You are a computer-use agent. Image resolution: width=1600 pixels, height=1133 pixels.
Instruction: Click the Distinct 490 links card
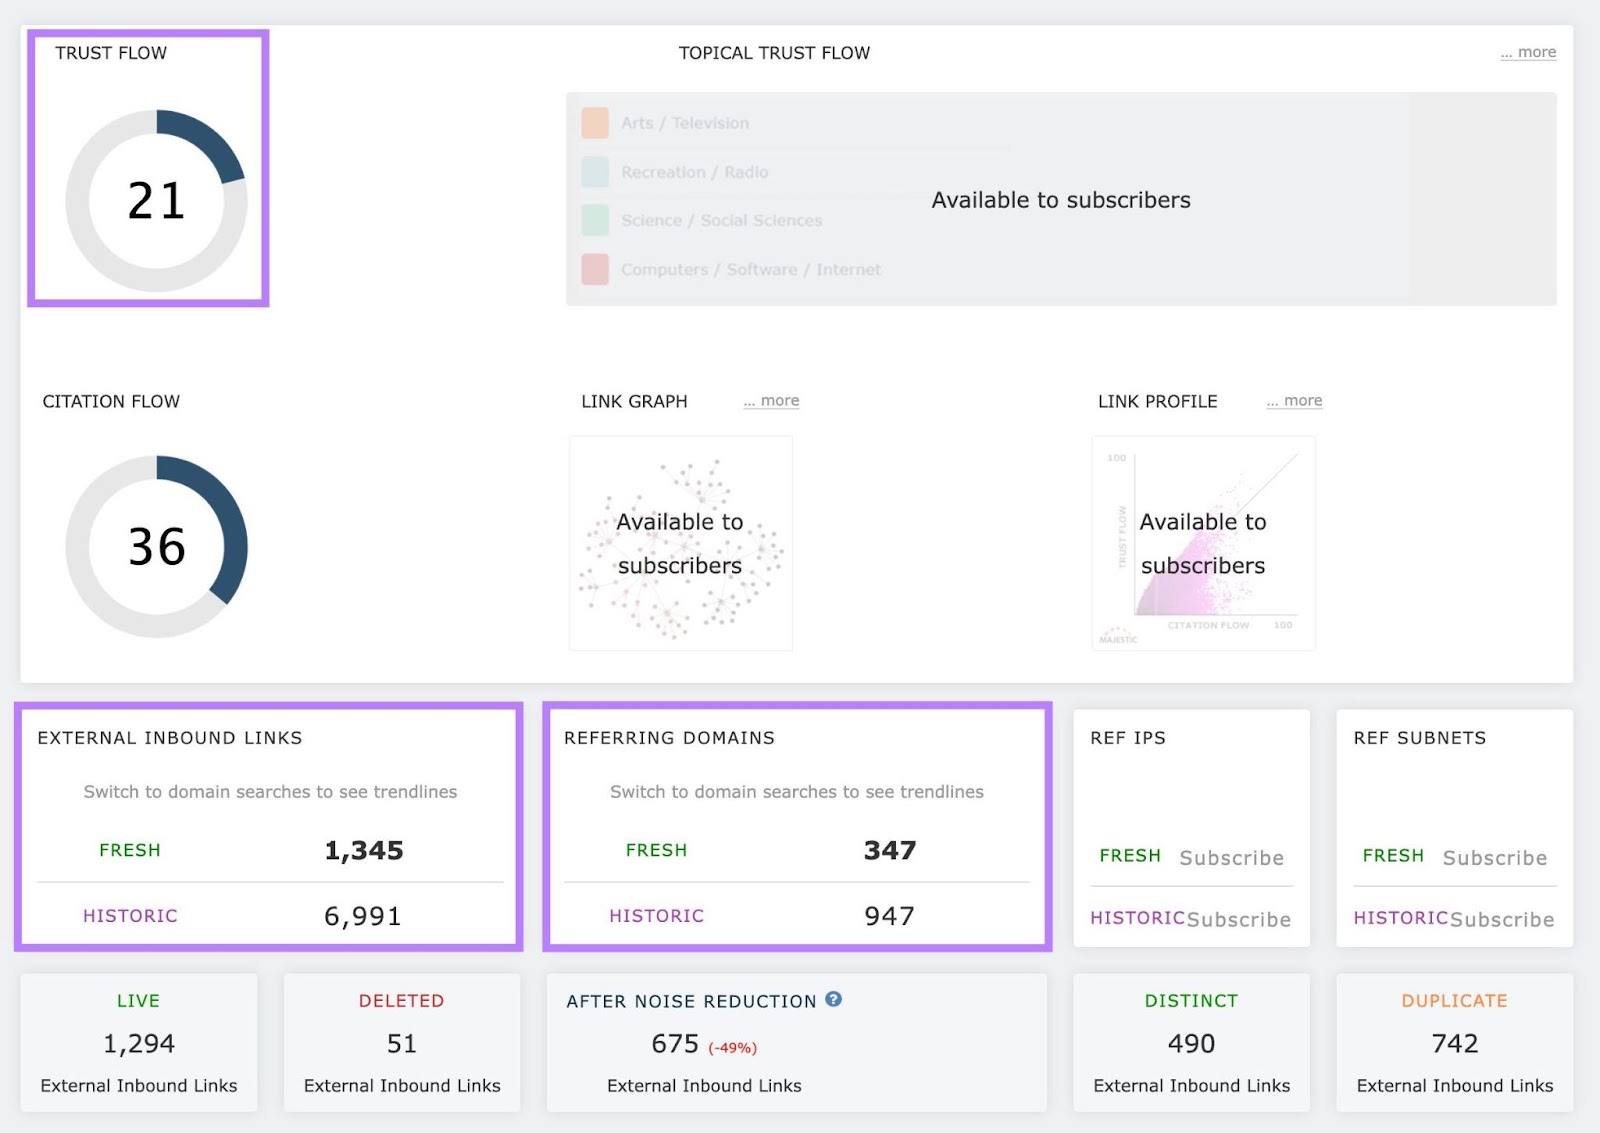point(1192,1042)
